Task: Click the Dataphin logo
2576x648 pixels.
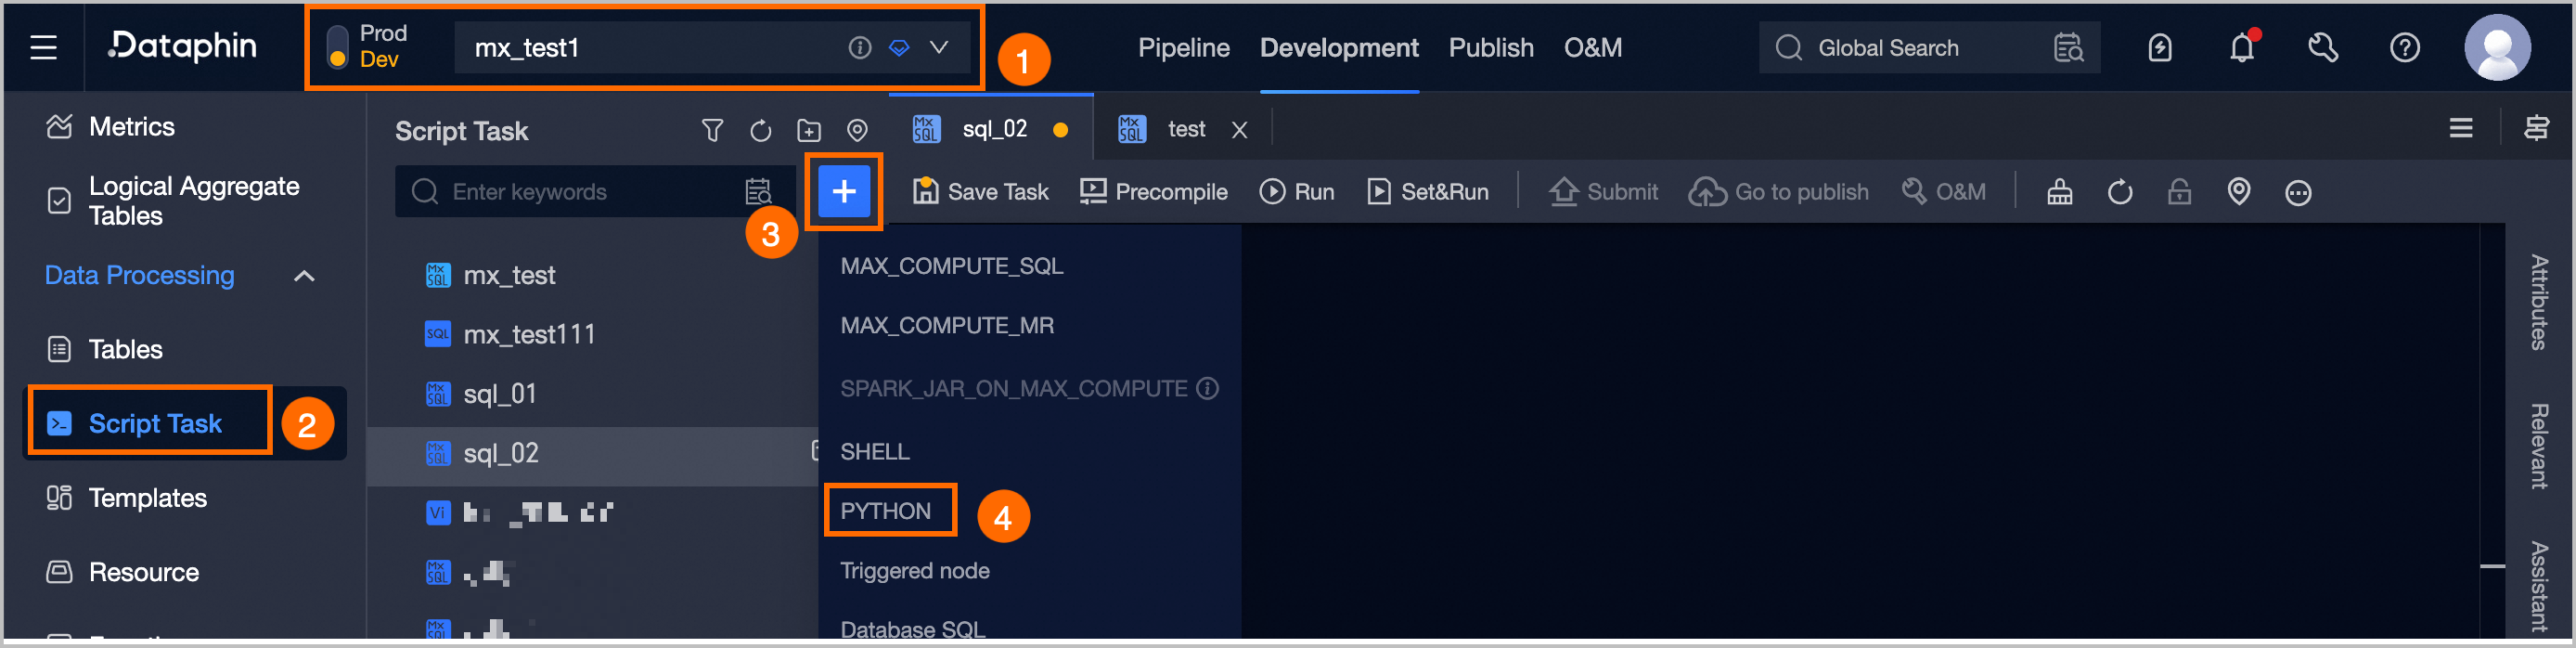Action: tap(182, 46)
